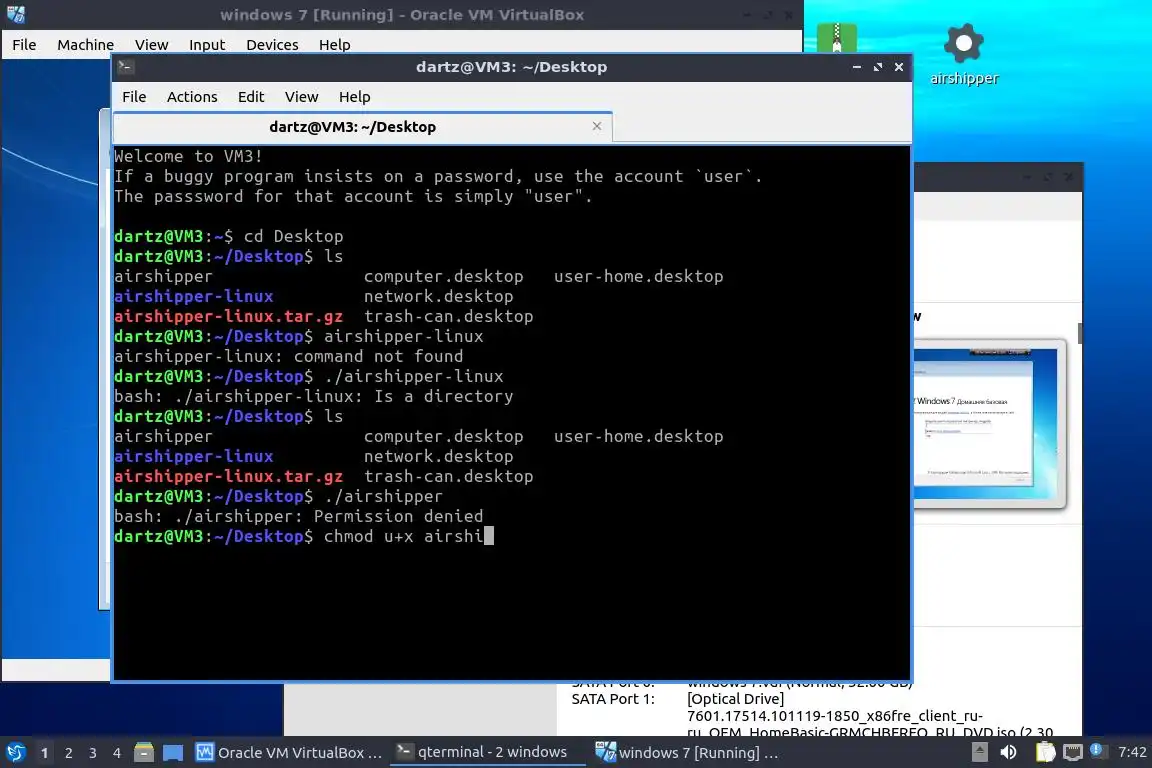Switch to workspace 4 in pager
1152x768 pixels.
click(x=117, y=753)
